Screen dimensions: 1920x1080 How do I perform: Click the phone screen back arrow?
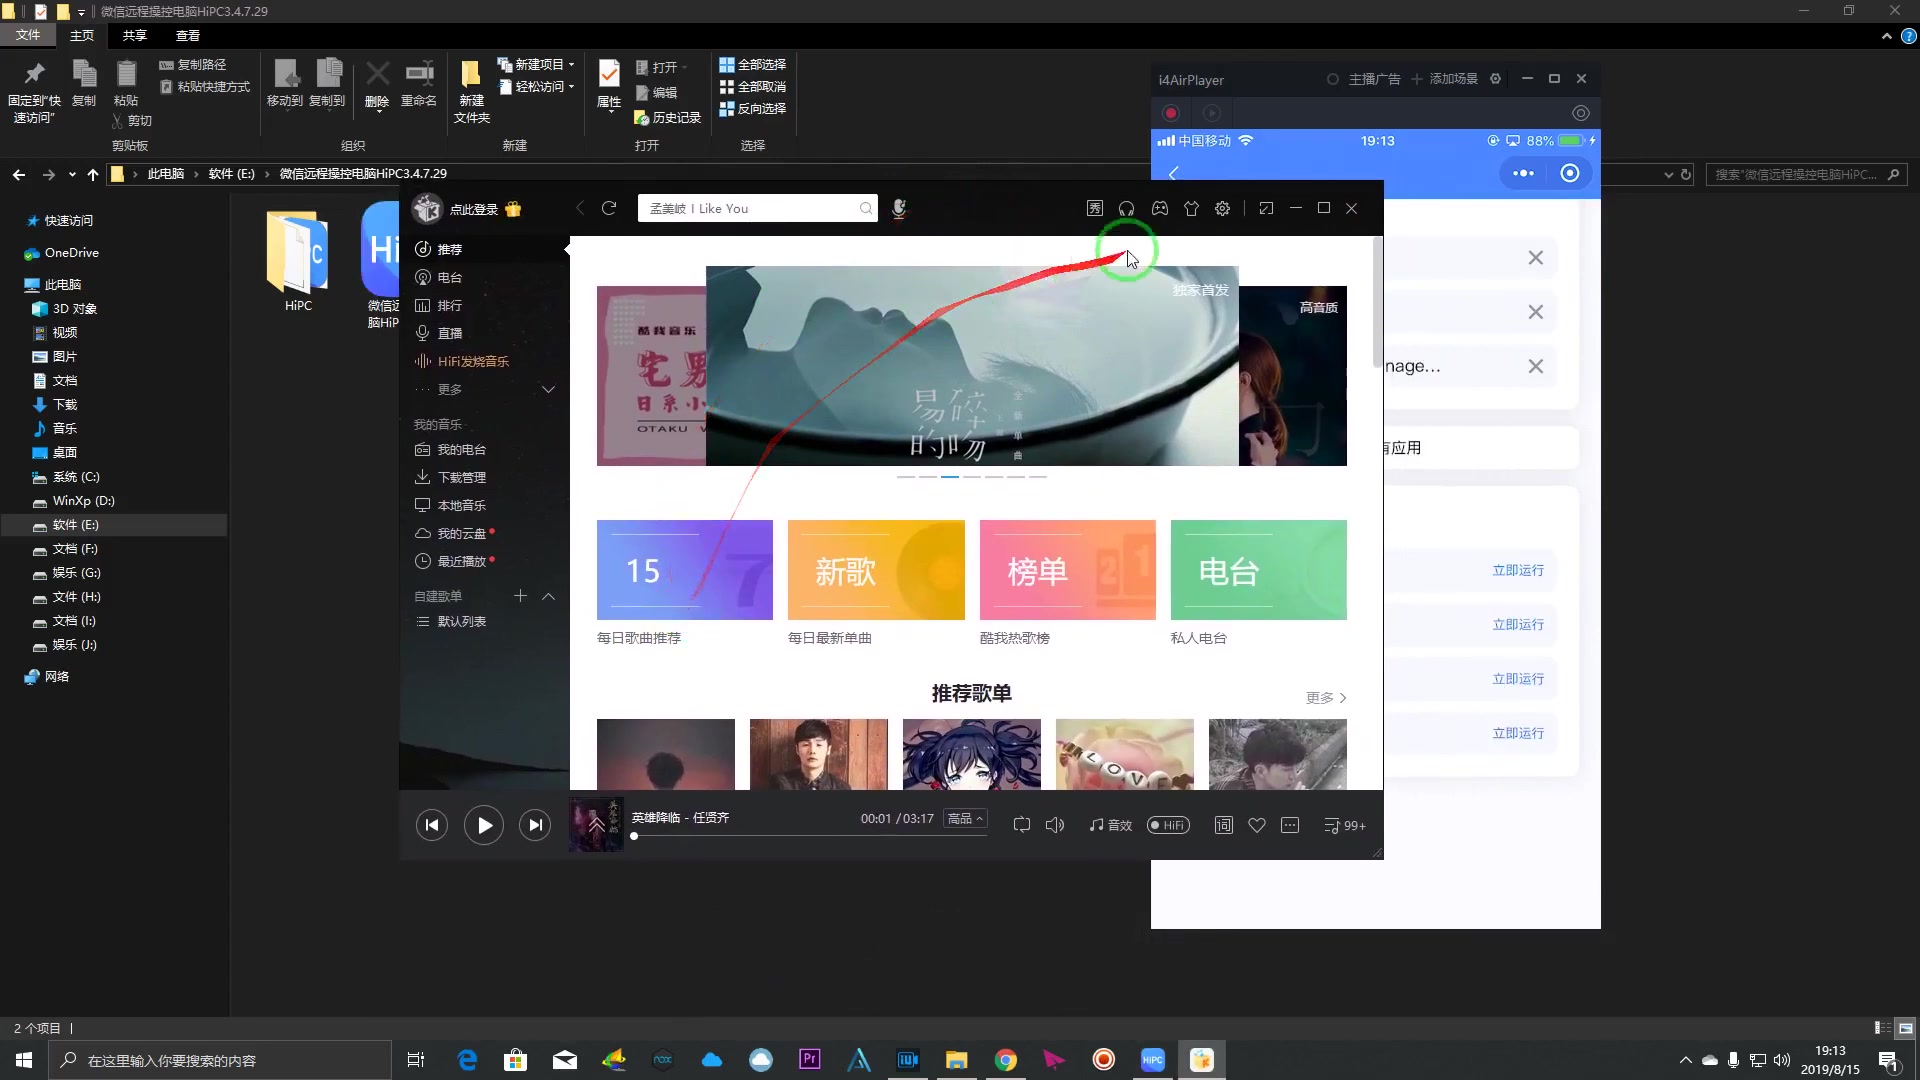(x=1174, y=173)
